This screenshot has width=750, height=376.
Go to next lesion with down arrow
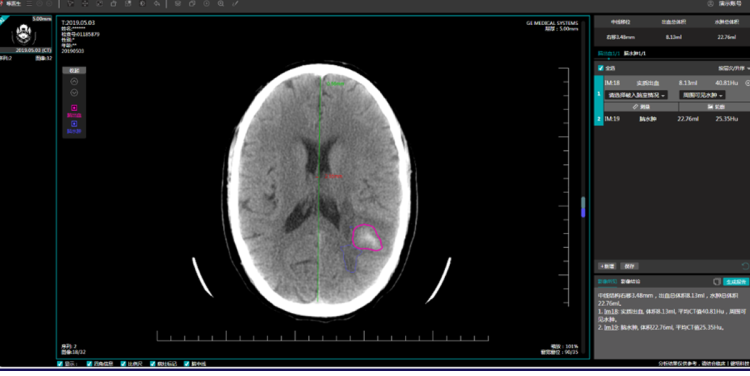(x=74, y=93)
